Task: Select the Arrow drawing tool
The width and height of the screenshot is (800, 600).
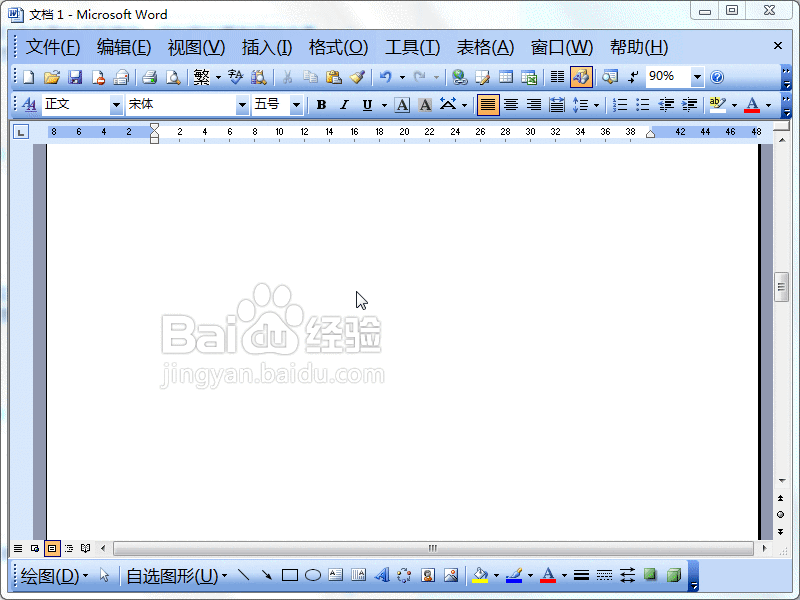Action: tap(266, 576)
